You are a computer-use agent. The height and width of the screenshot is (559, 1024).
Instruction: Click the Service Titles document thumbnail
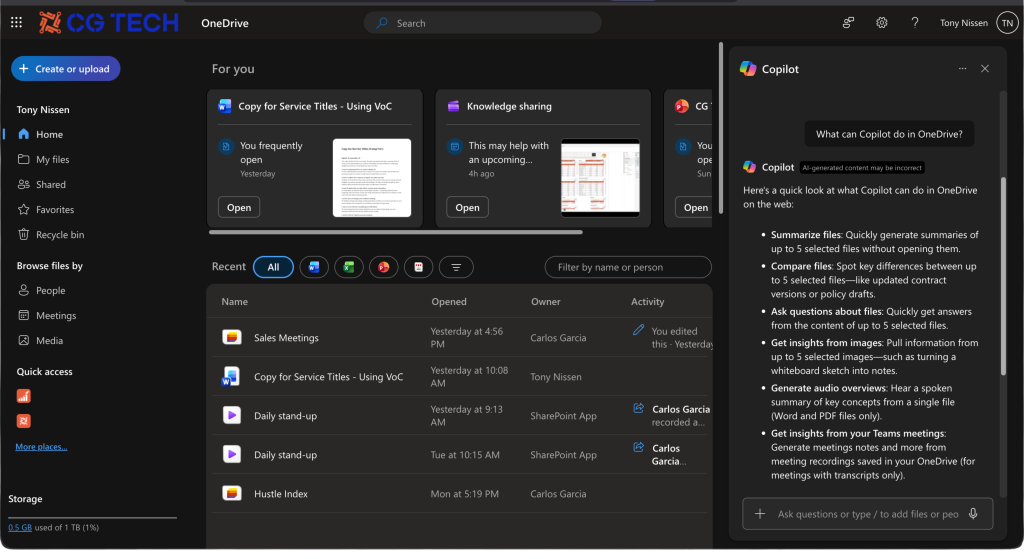coord(372,178)
